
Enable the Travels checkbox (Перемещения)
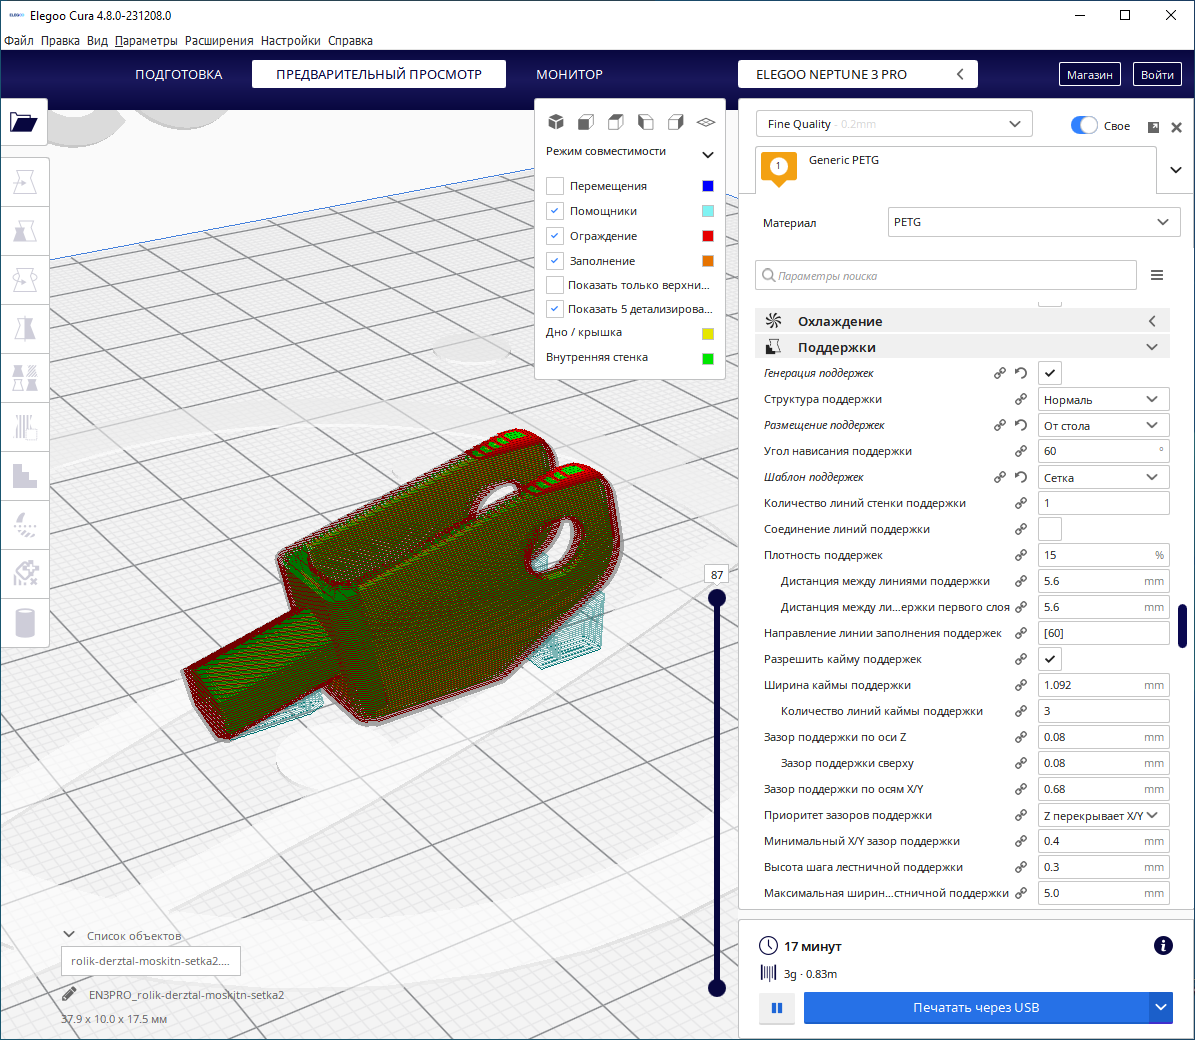[555, 186]
